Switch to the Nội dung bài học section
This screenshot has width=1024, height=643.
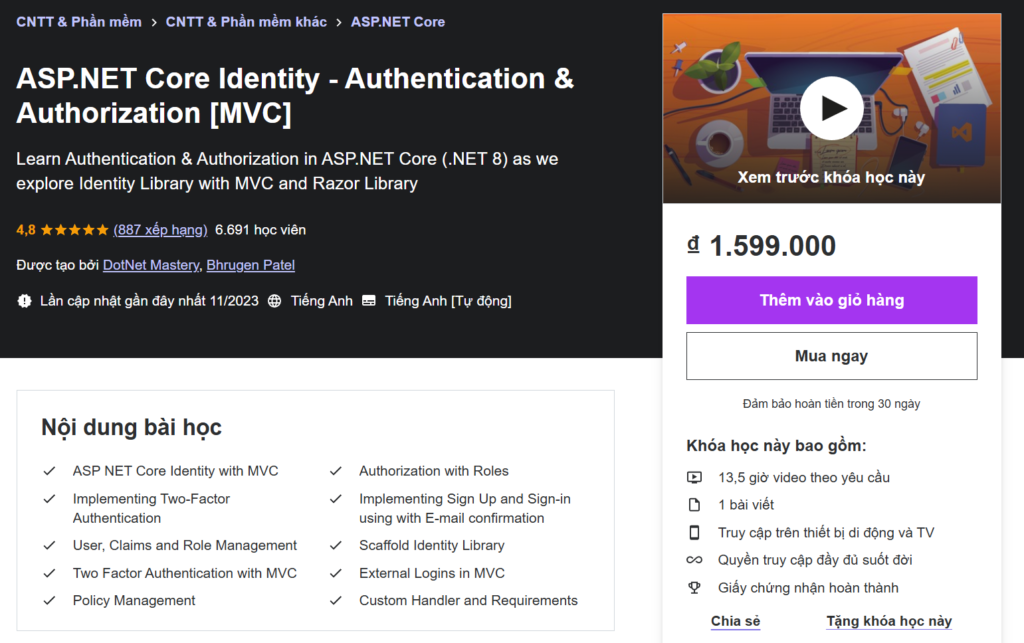click(x=130, y=427)
